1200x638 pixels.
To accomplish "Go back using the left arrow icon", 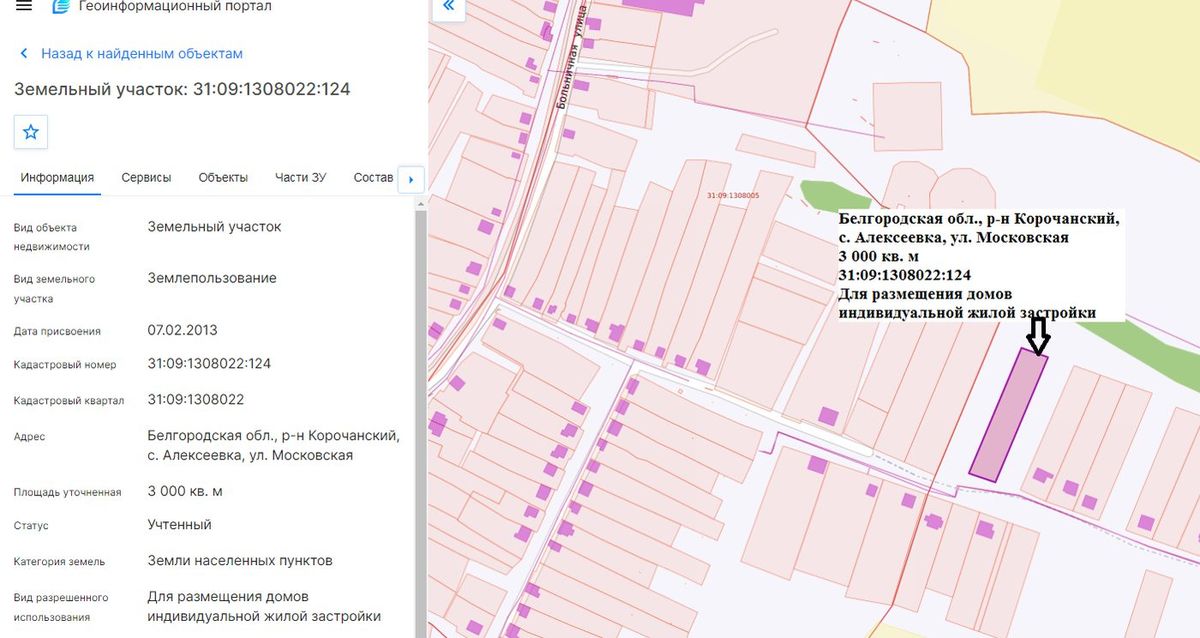I will click(x=24, y=53).
